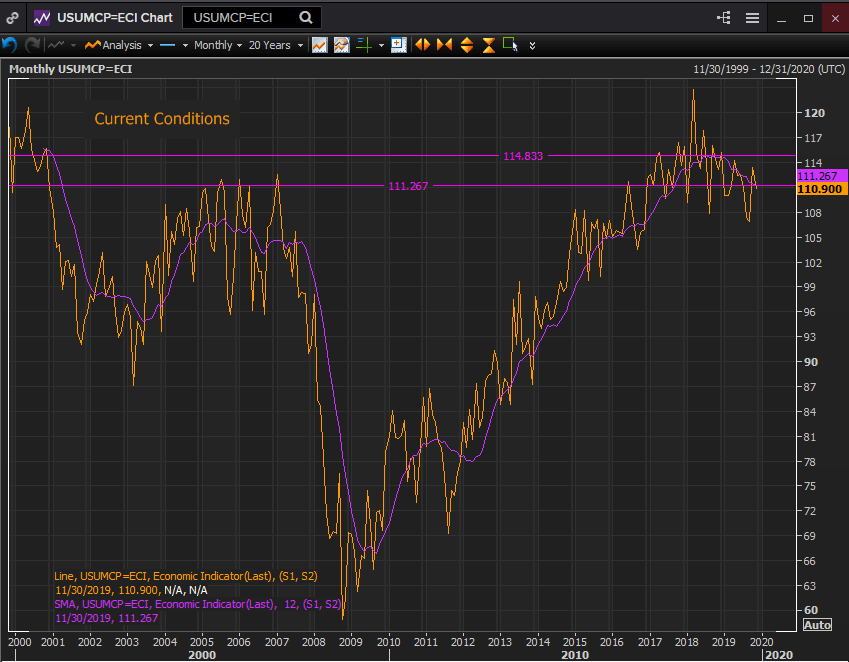Click the link chain icon in title bar

coord(12,18)
